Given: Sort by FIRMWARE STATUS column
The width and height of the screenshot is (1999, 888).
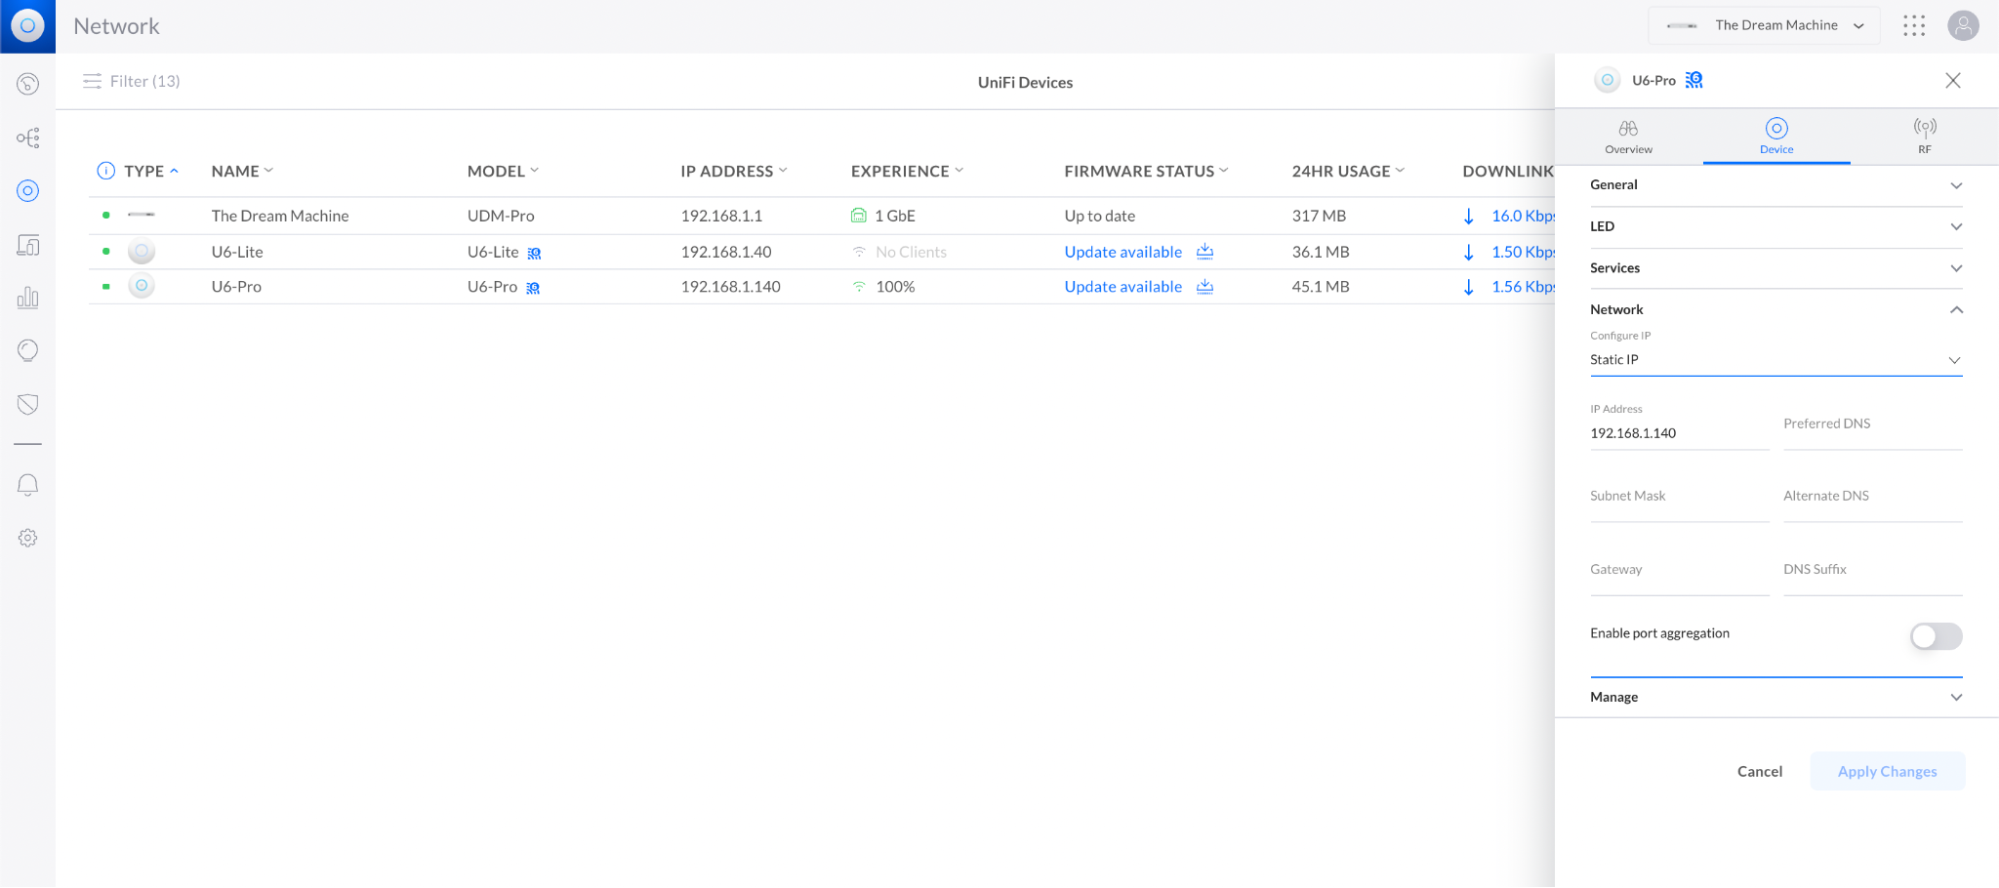Looking at the screenshot, I should (1146, 171).
